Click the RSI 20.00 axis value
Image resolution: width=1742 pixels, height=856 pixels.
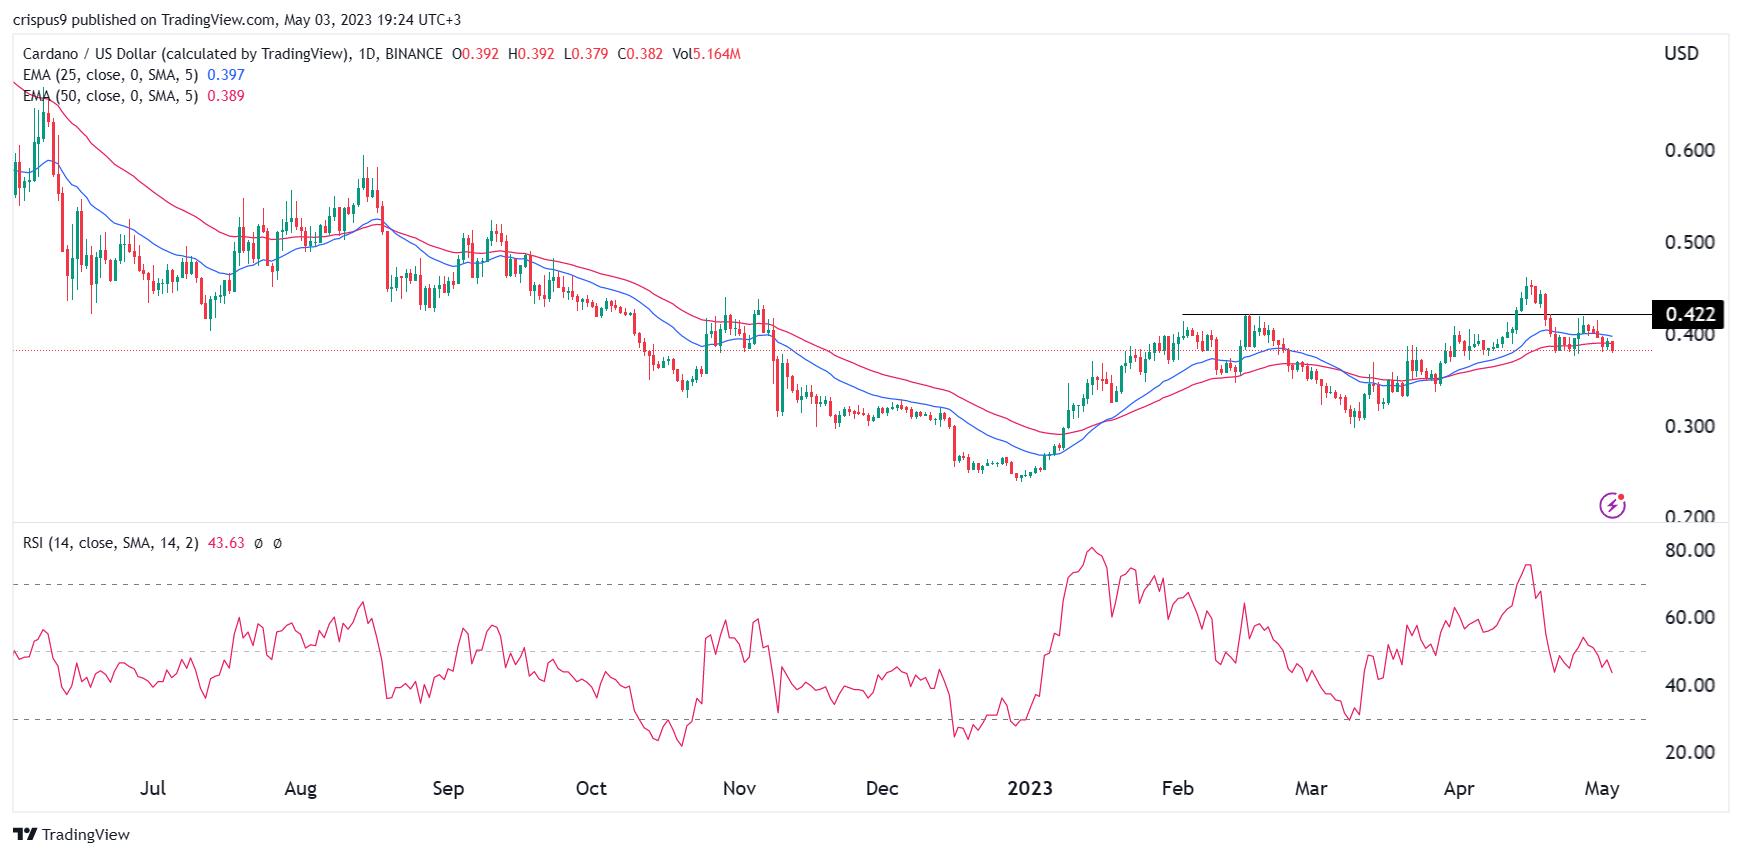click(1689, 752)
